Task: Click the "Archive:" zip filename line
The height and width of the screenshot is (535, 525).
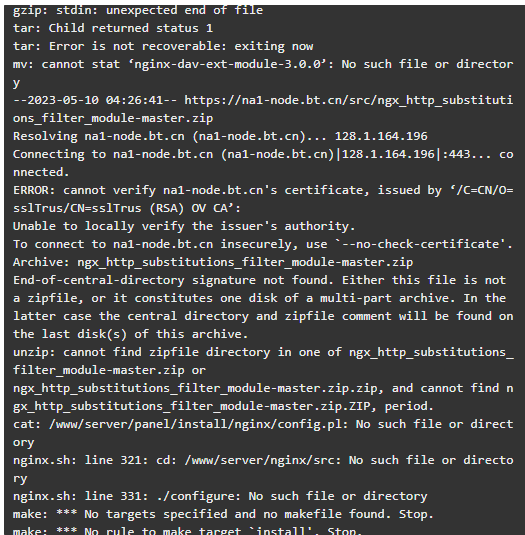Action: 213,262
